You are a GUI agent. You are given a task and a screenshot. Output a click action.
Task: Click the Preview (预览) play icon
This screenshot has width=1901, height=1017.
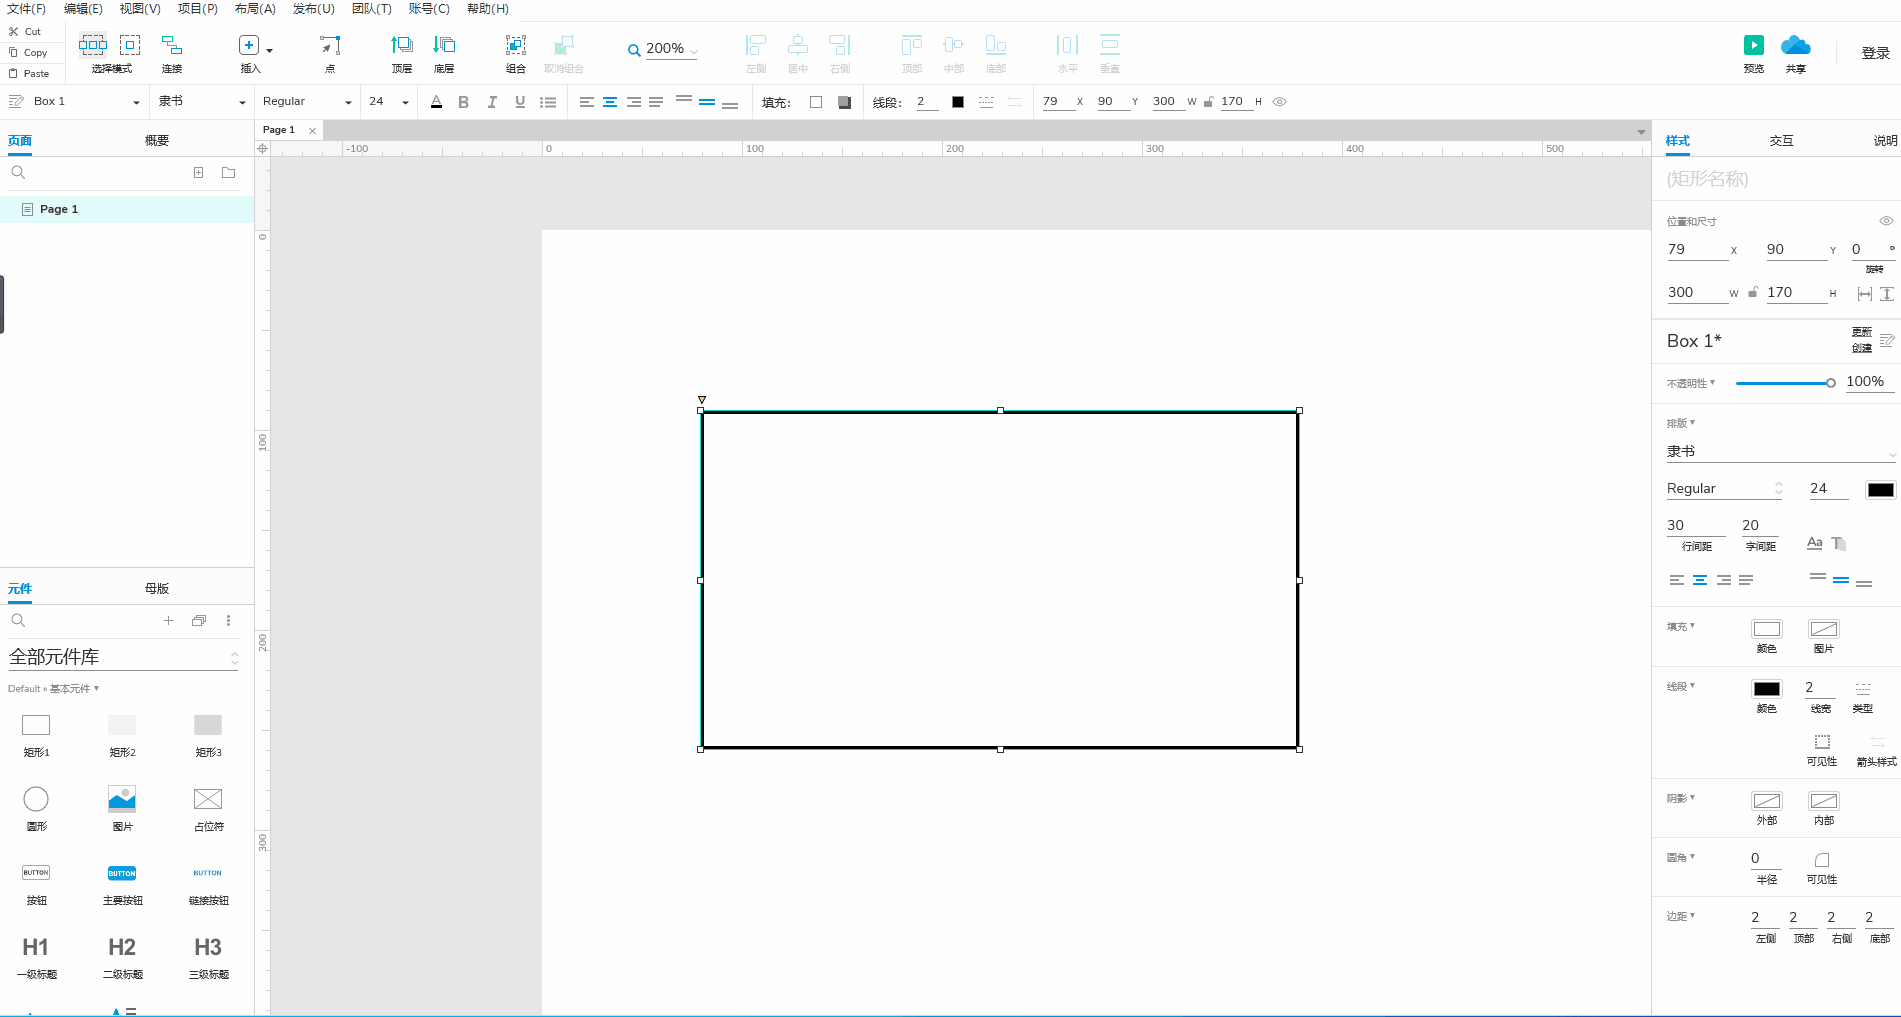[1753, 46]
